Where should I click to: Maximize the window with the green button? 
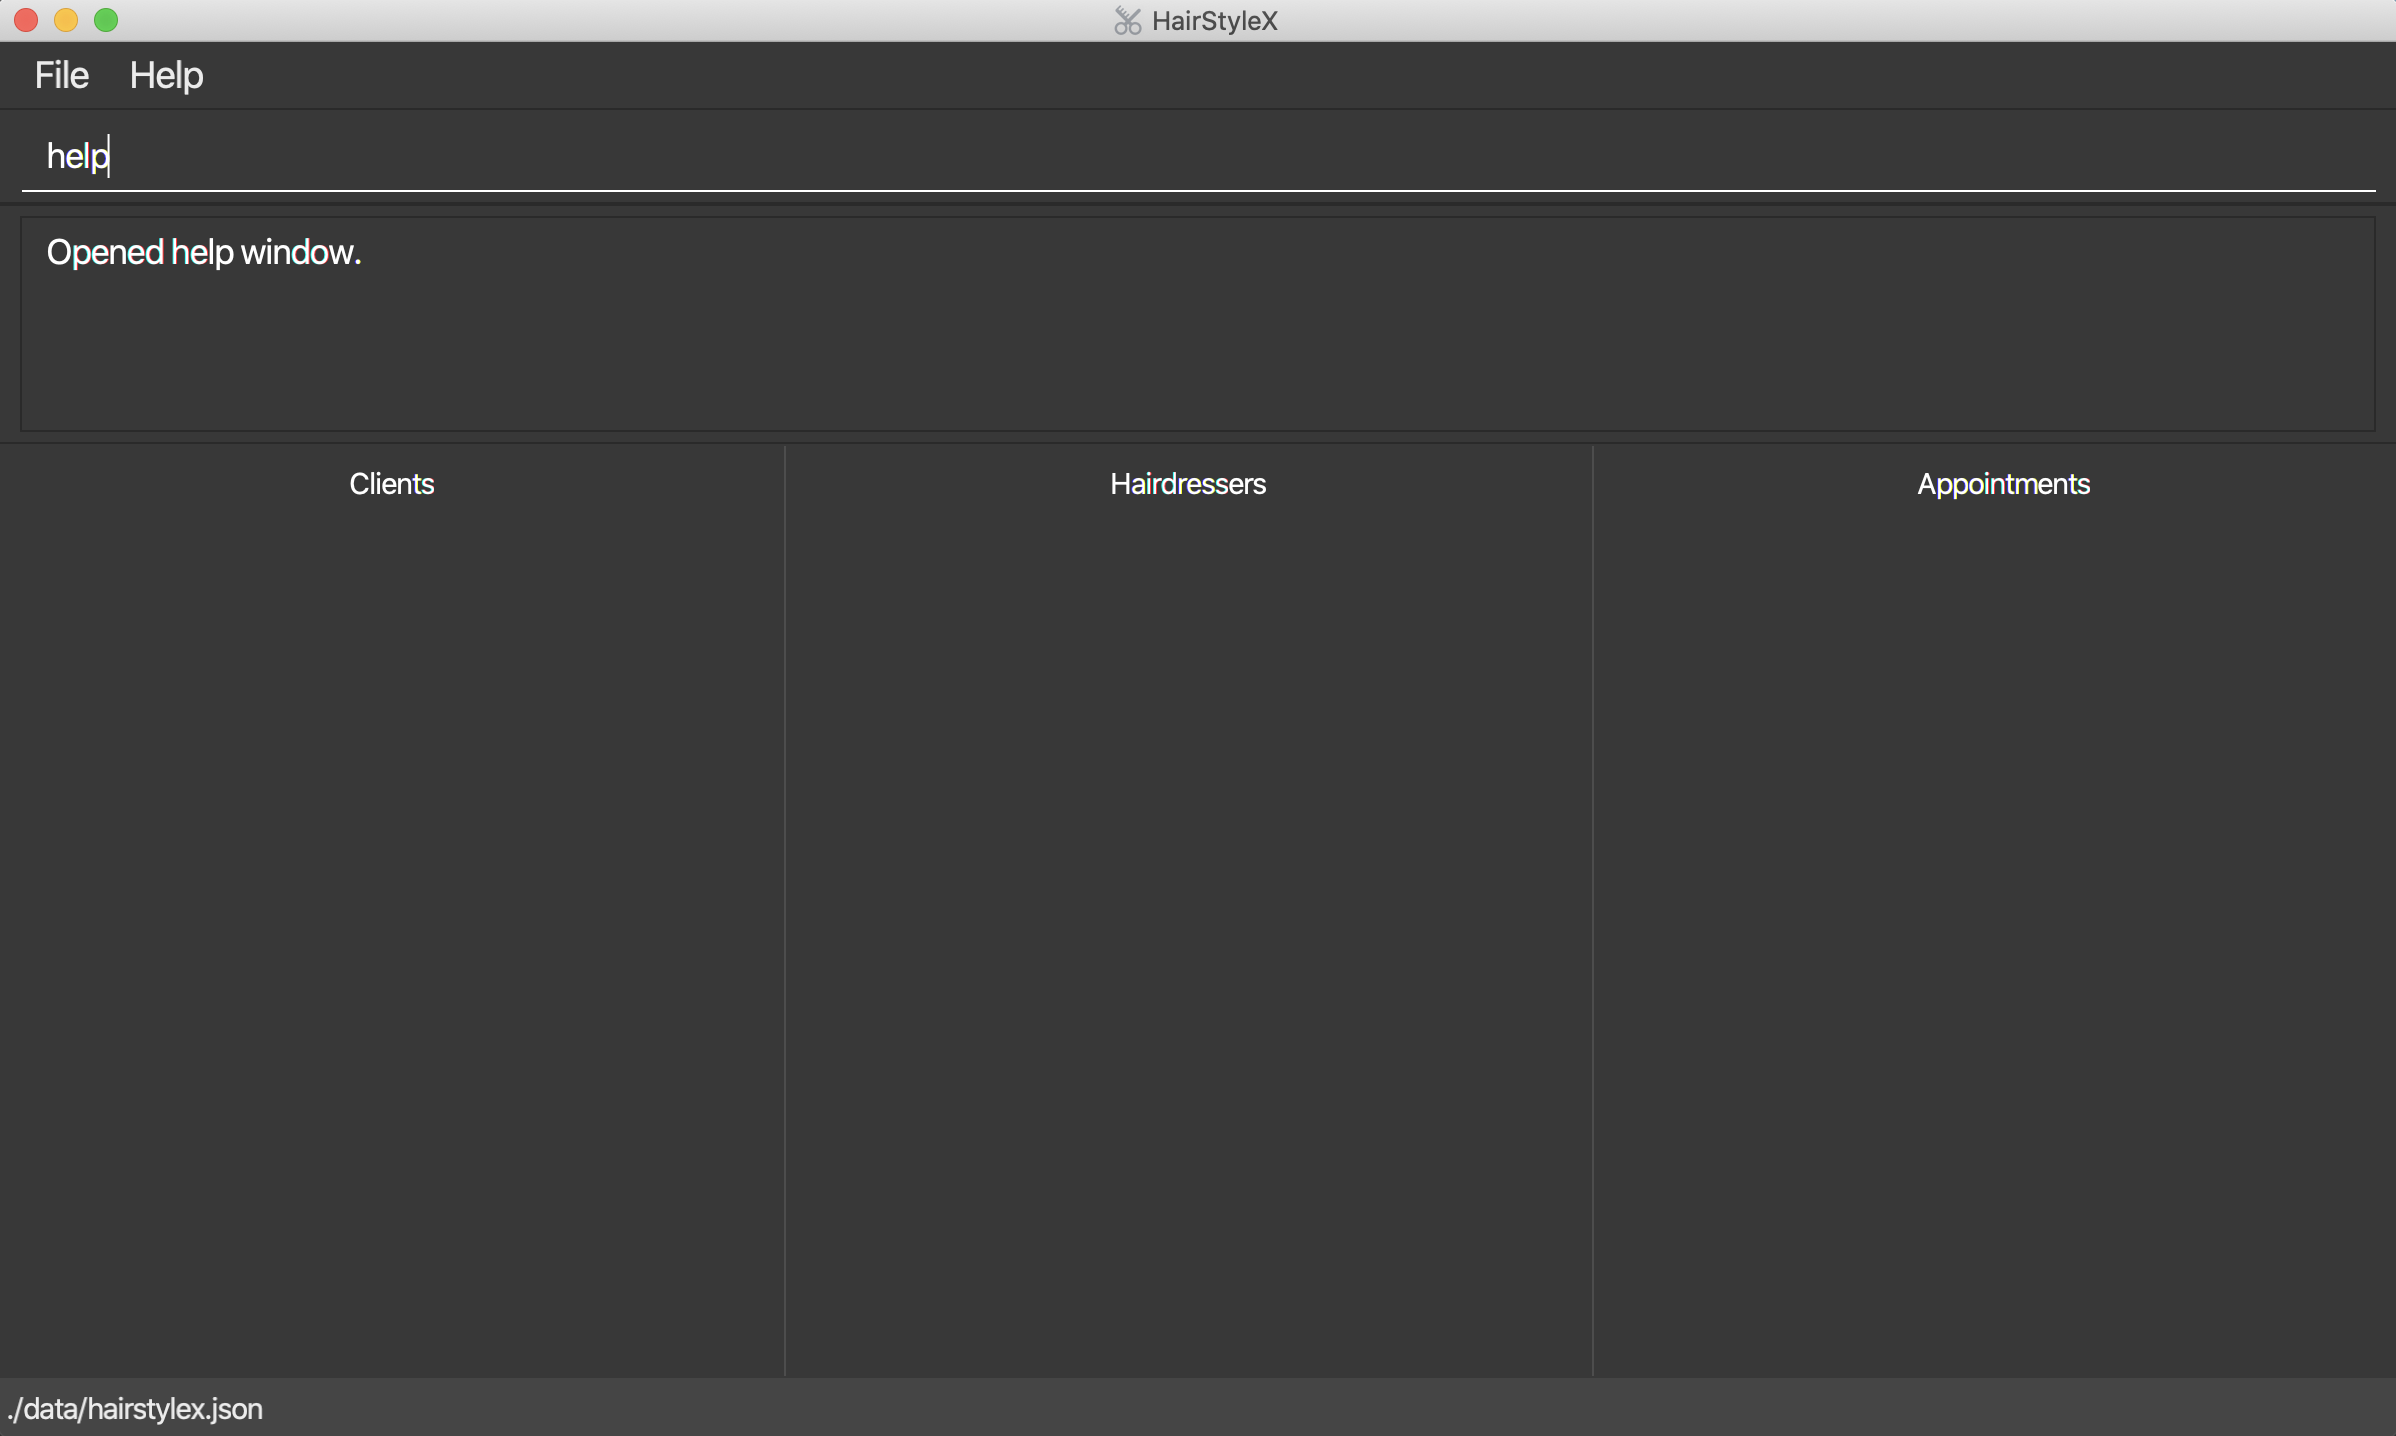pos(106,20)
